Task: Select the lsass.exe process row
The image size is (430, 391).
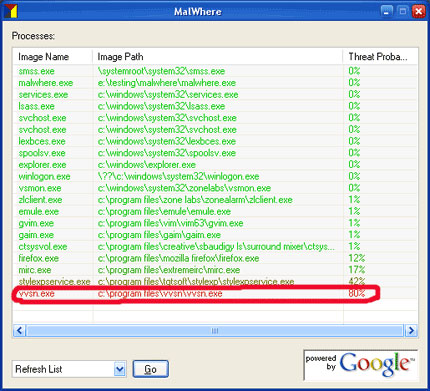Action: [x=215, y=106]
